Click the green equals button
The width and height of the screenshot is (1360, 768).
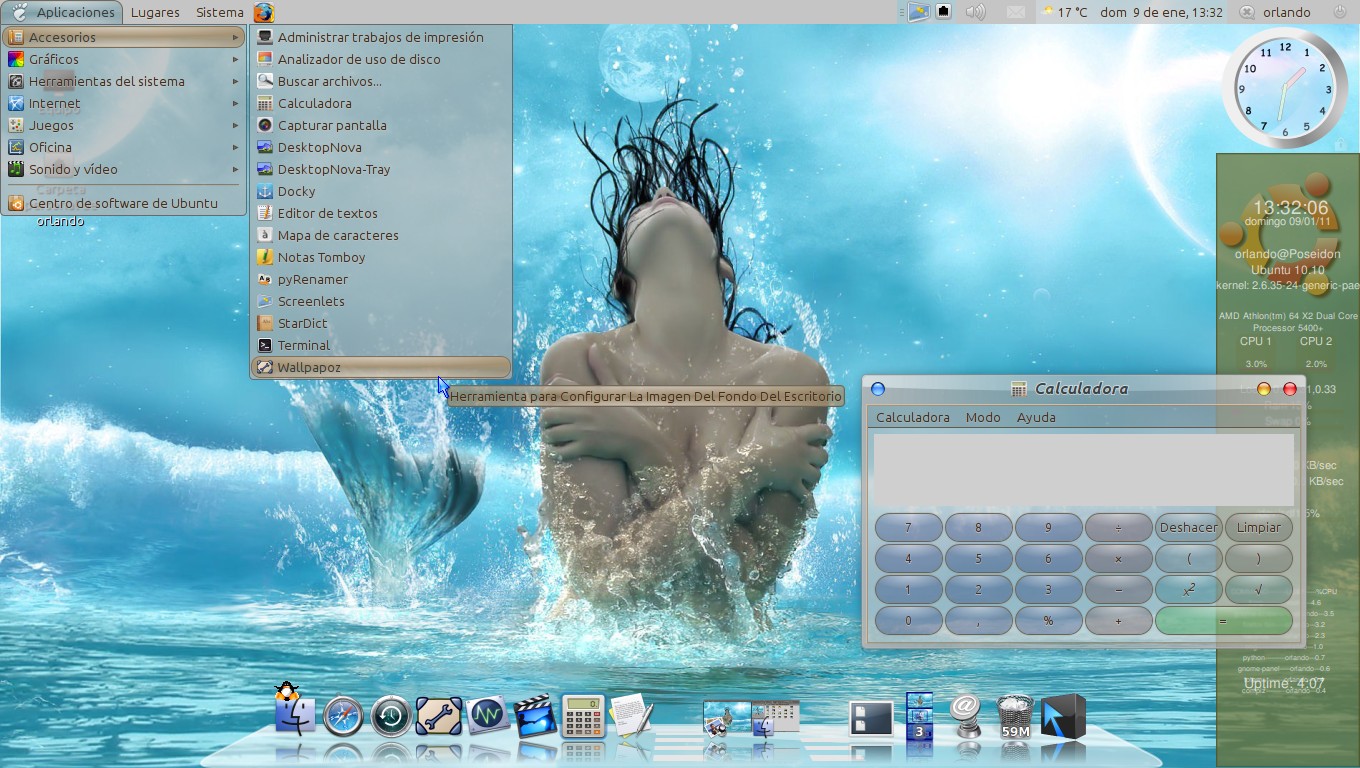coord(1223,620)
